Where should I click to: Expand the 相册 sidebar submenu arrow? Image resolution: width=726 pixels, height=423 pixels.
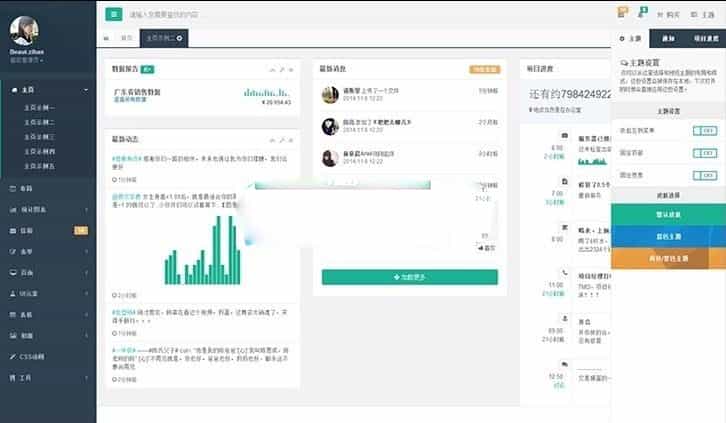pos(86,336)
